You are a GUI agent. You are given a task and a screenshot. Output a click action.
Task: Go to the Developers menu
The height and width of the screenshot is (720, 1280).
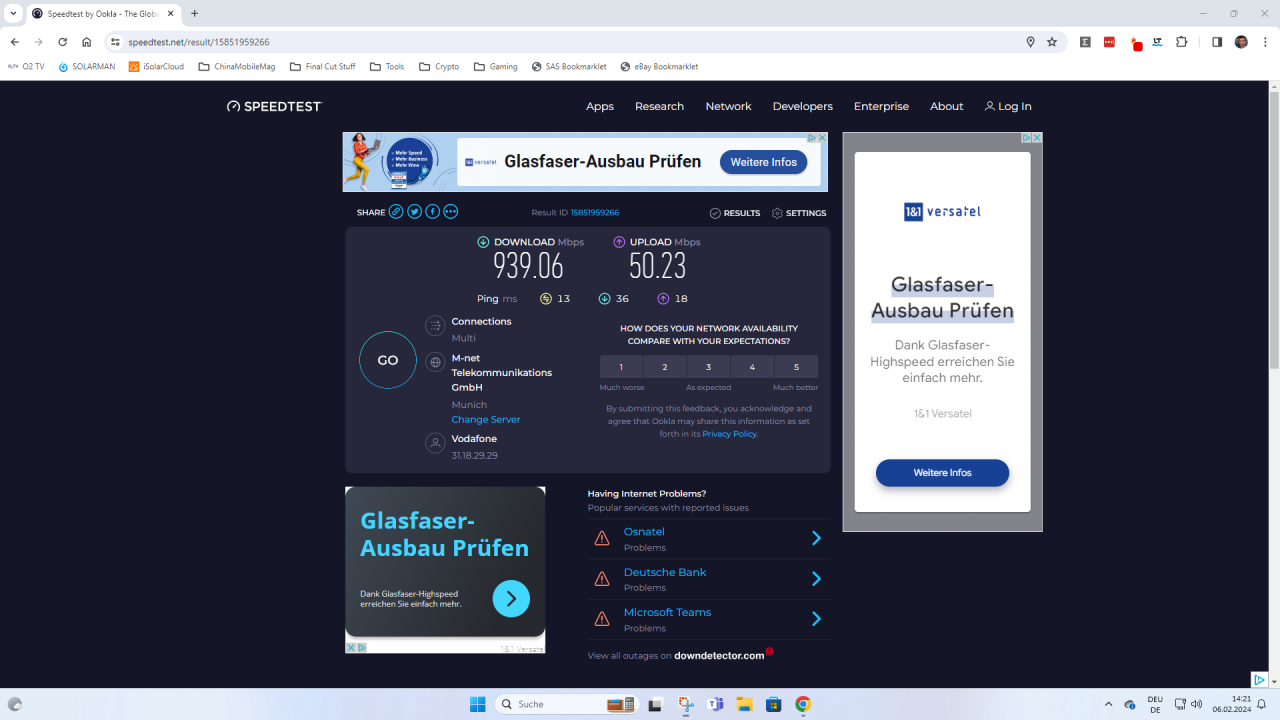click(x=802, y=106)
